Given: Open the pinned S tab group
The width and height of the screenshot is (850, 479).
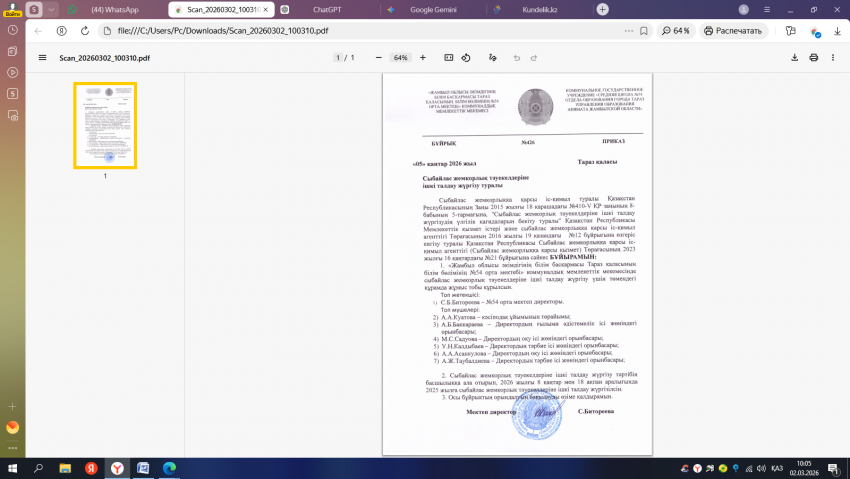Looking at the screenshot, I should tap(34, 9).
